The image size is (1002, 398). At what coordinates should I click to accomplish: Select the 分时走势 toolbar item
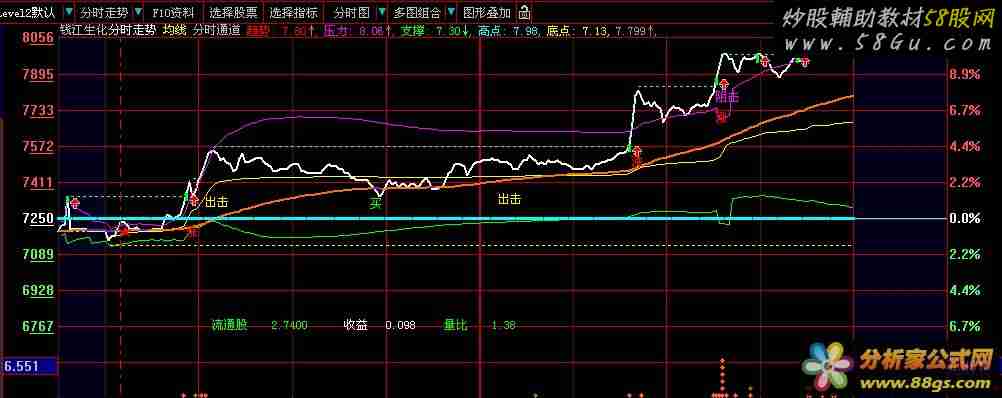[x=105, y=12]
